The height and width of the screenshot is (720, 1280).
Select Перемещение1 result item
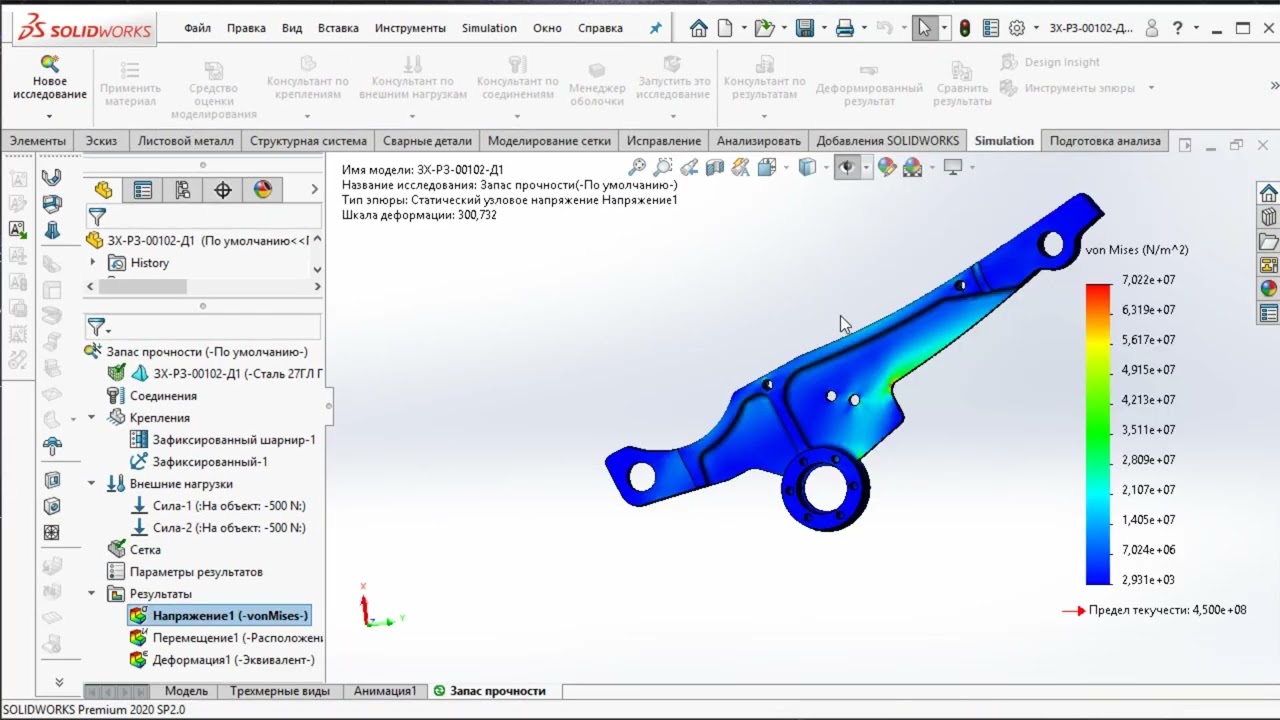tap(226, 638)
